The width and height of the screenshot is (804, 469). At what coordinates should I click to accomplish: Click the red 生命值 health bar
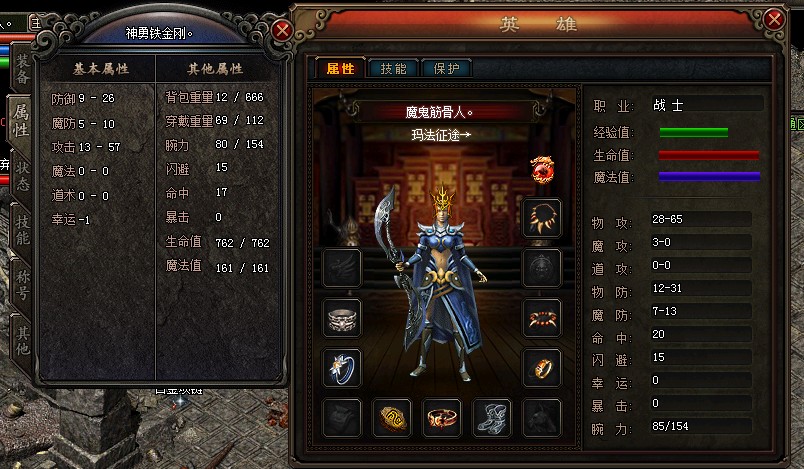click(x=709, y=155)
